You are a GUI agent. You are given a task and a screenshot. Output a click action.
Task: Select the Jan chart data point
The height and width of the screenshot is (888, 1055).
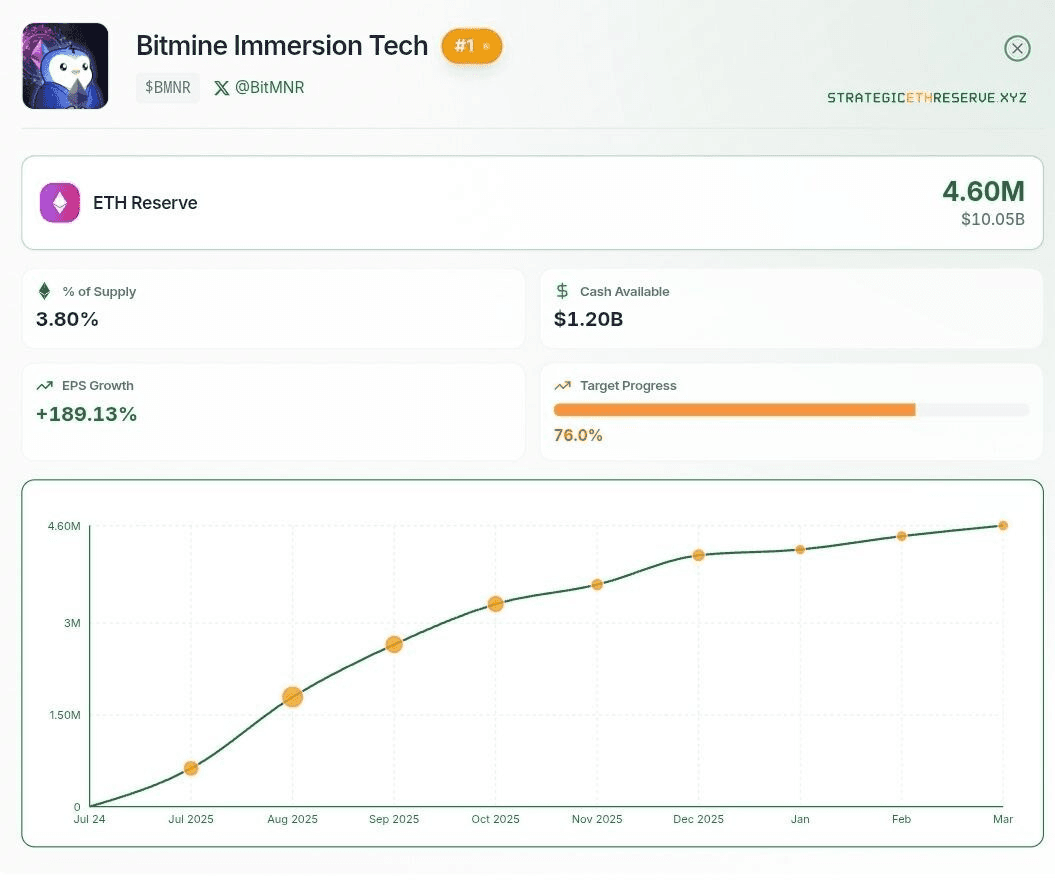pos(800,550)
